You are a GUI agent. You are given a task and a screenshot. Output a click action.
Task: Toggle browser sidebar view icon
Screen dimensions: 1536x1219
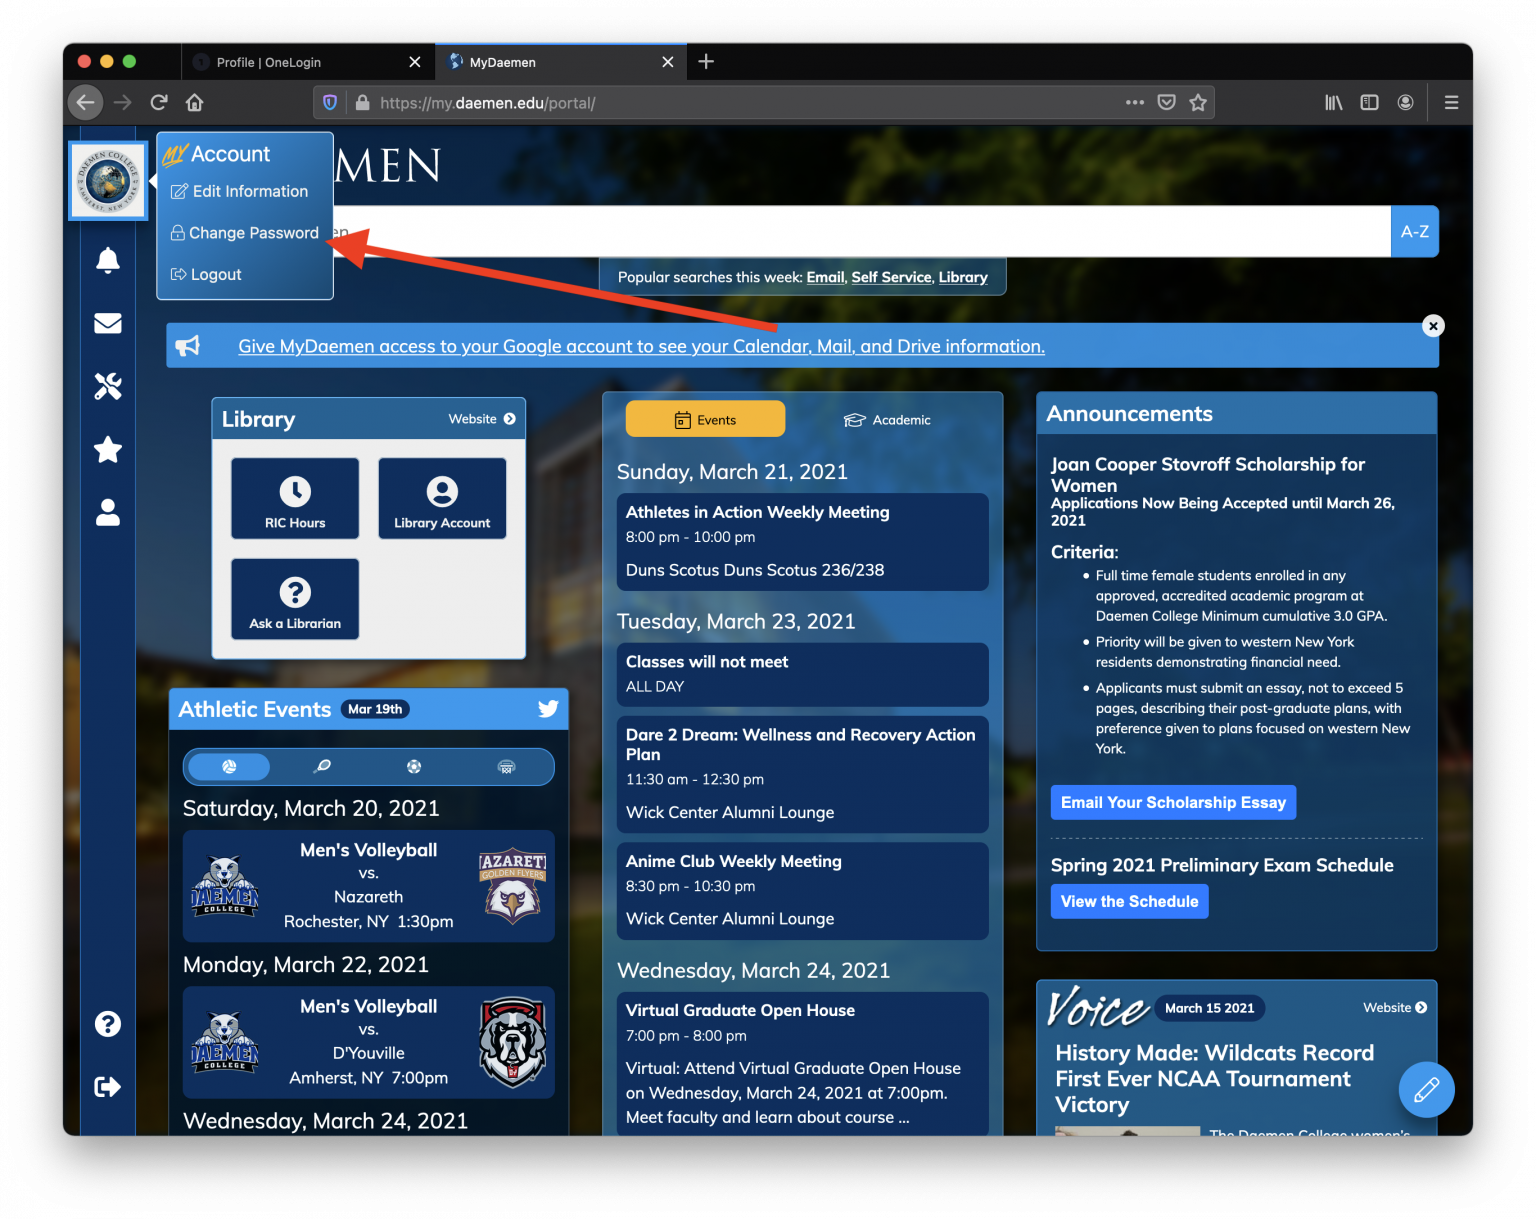[x=1370, y=102]
